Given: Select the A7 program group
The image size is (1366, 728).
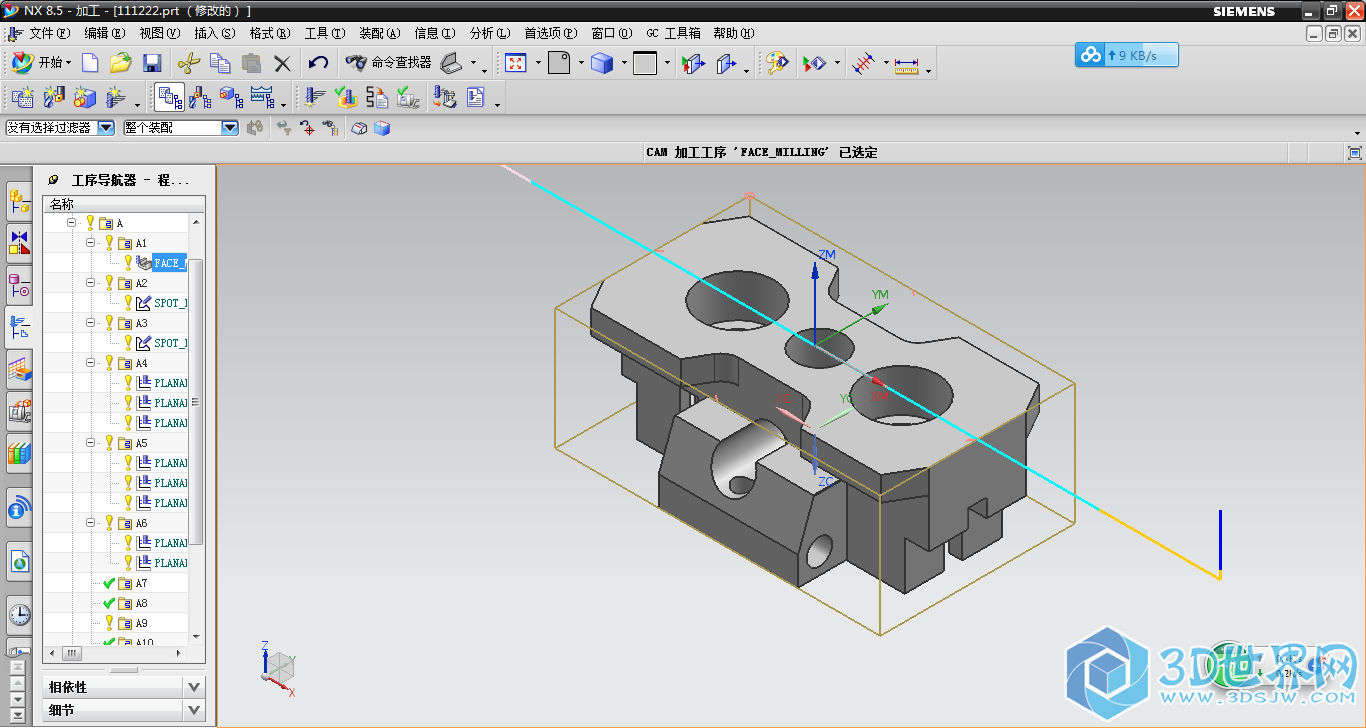Looking at the screenshot, I should 141,583.
